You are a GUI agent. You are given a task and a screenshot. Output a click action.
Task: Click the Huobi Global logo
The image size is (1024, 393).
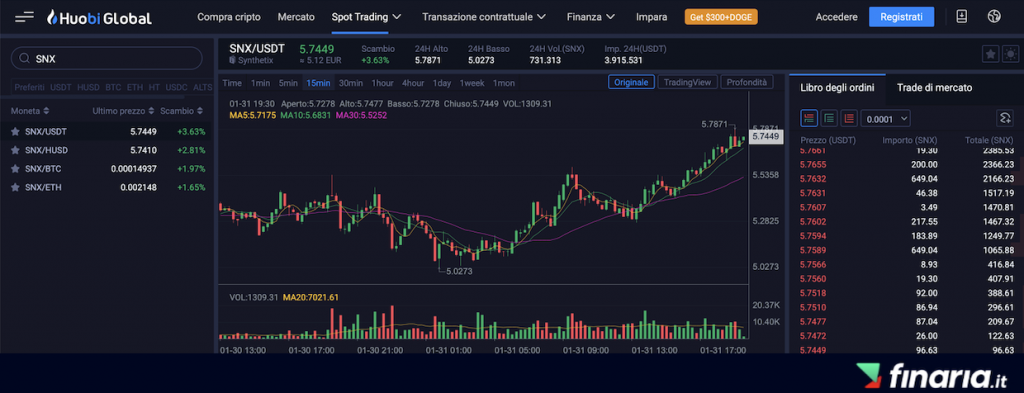coord(99,18)
